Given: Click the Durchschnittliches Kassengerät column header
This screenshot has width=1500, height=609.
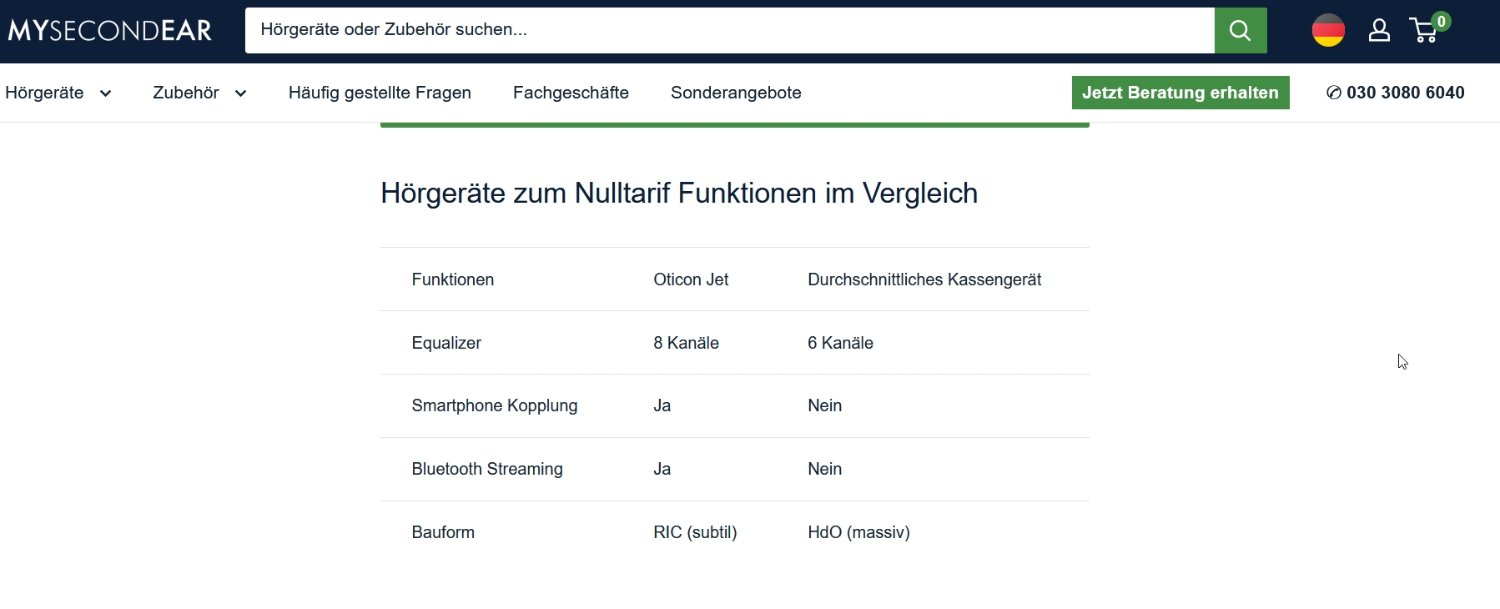Looking at the screenshot, I should pos(924,280).
